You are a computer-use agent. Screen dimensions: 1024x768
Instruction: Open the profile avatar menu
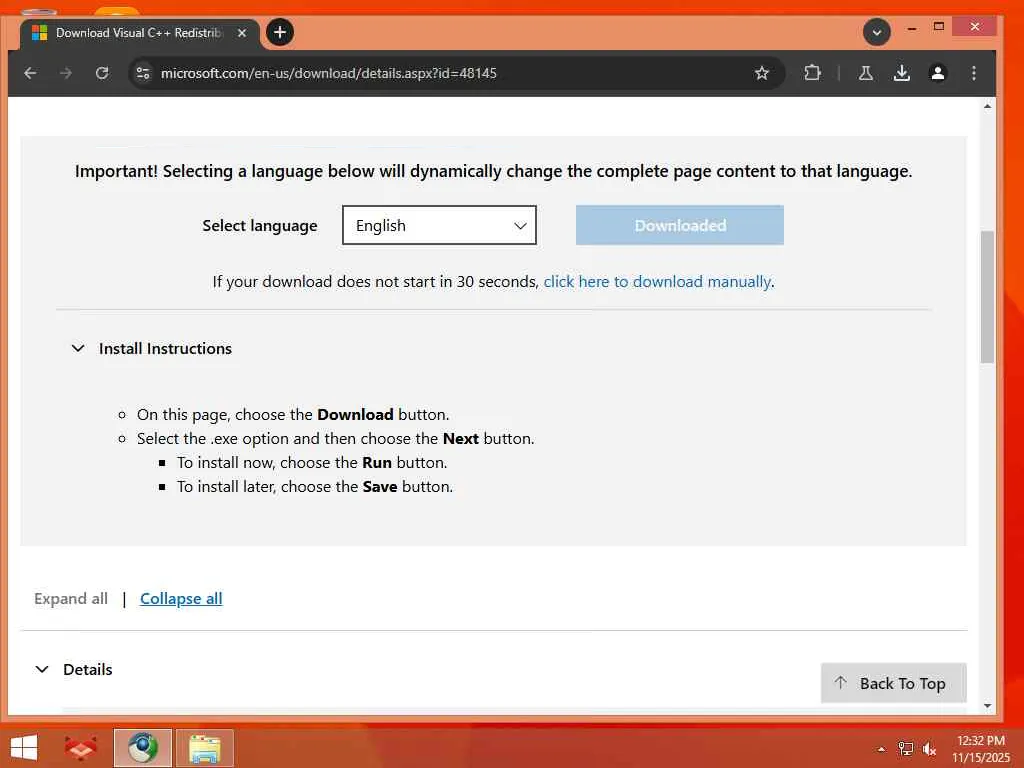[938, 73]
